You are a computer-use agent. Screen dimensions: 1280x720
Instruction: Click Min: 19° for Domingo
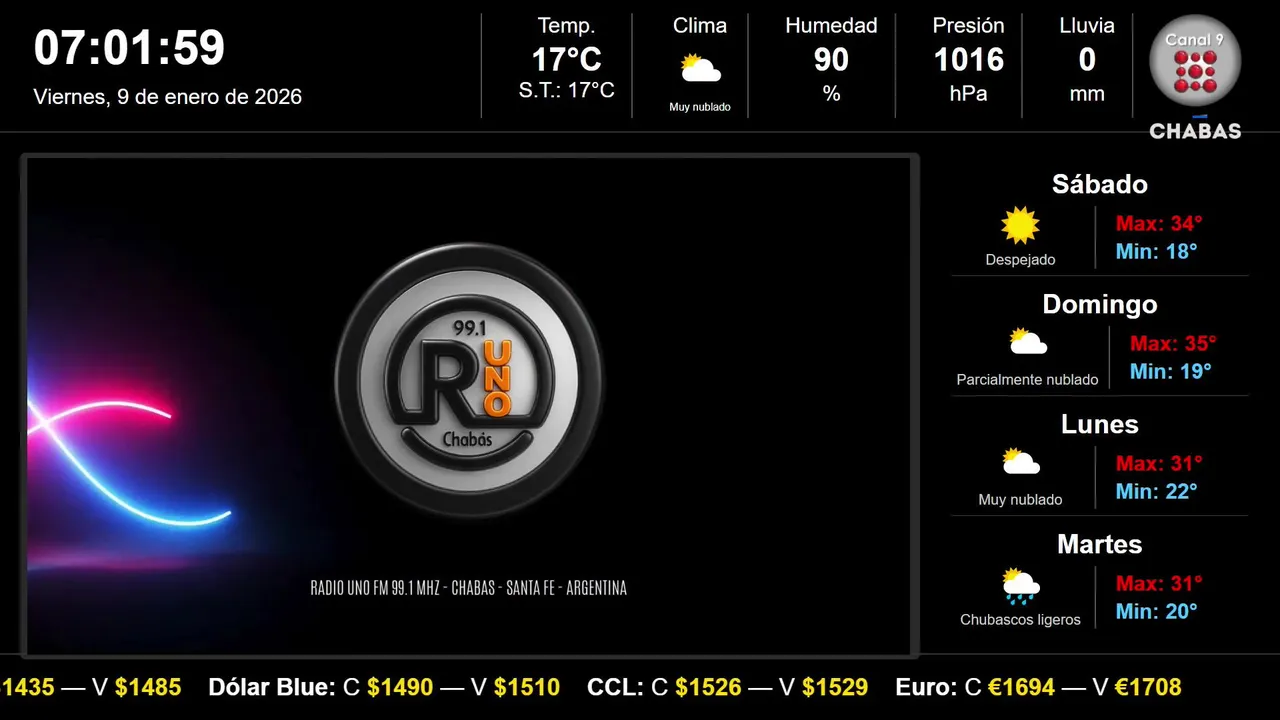tap(1170, 371)
